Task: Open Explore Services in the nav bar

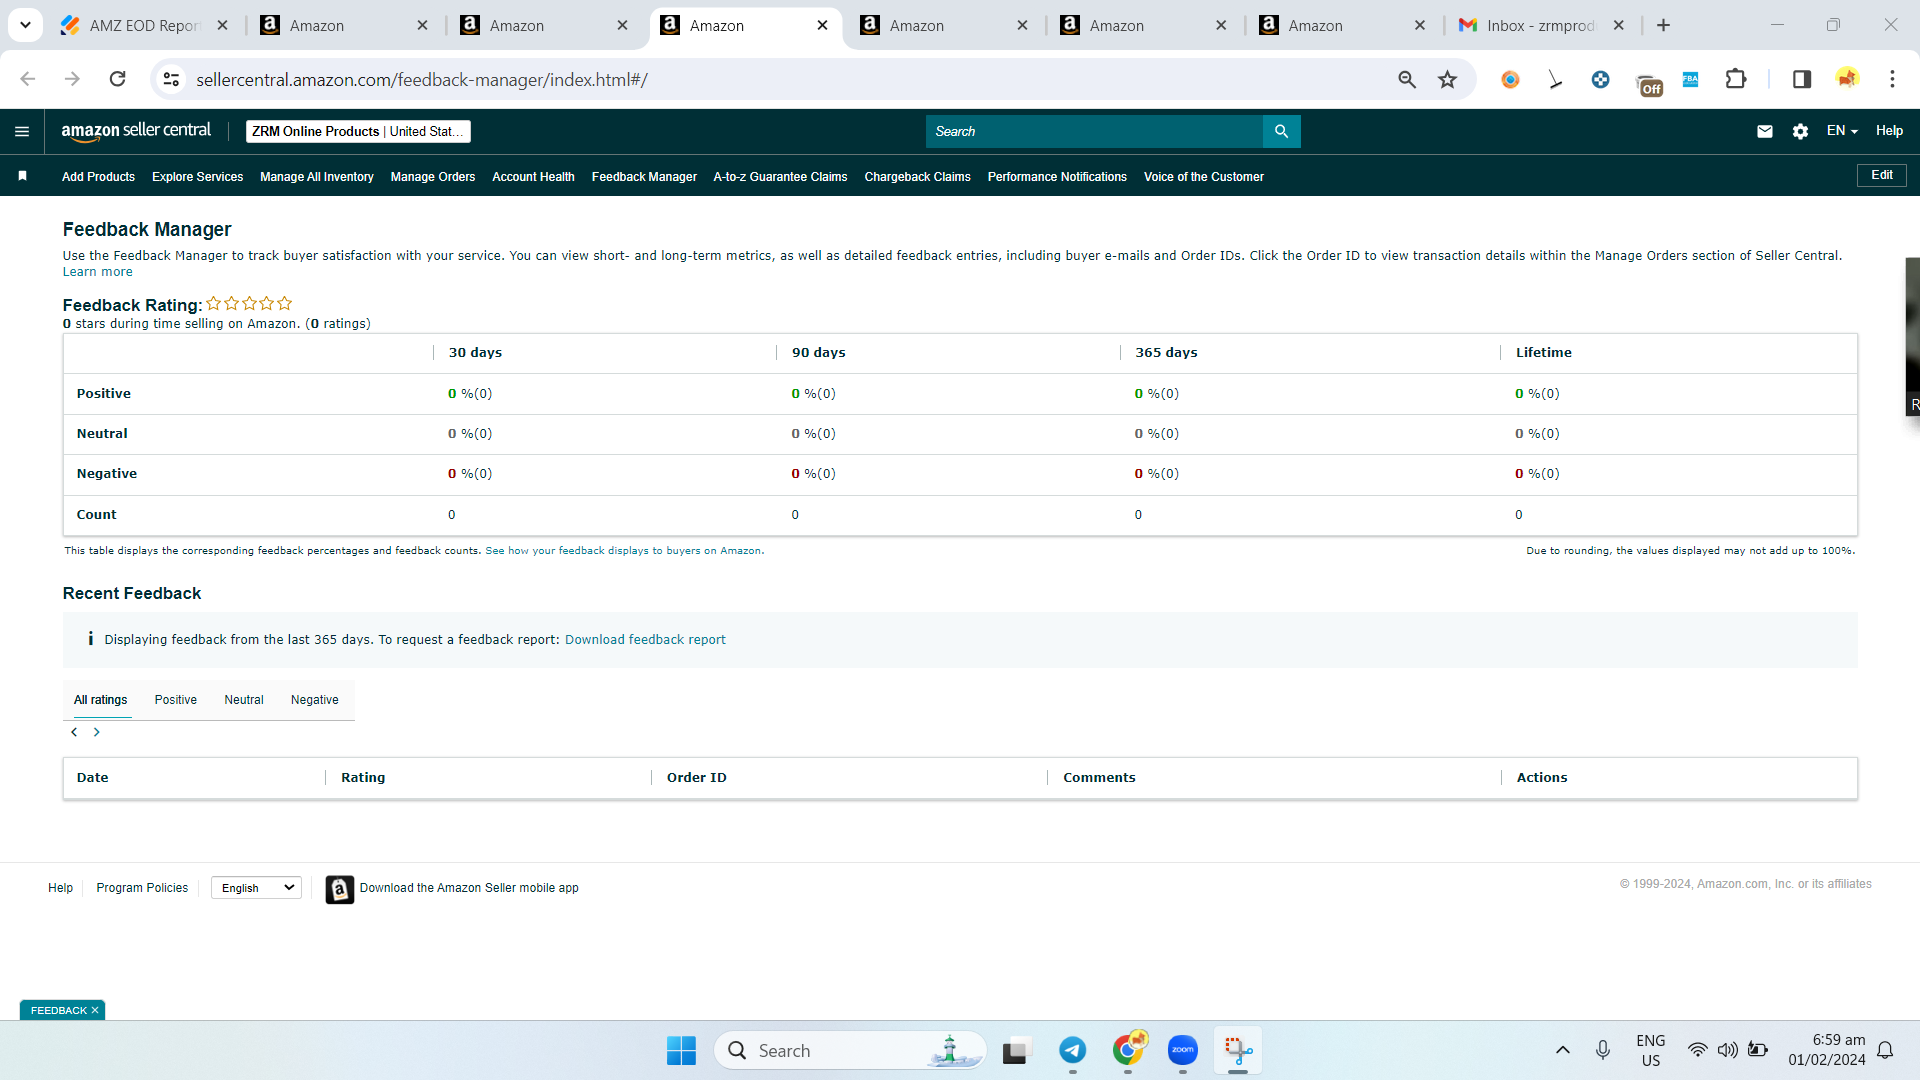Action: tap(197, 177)
